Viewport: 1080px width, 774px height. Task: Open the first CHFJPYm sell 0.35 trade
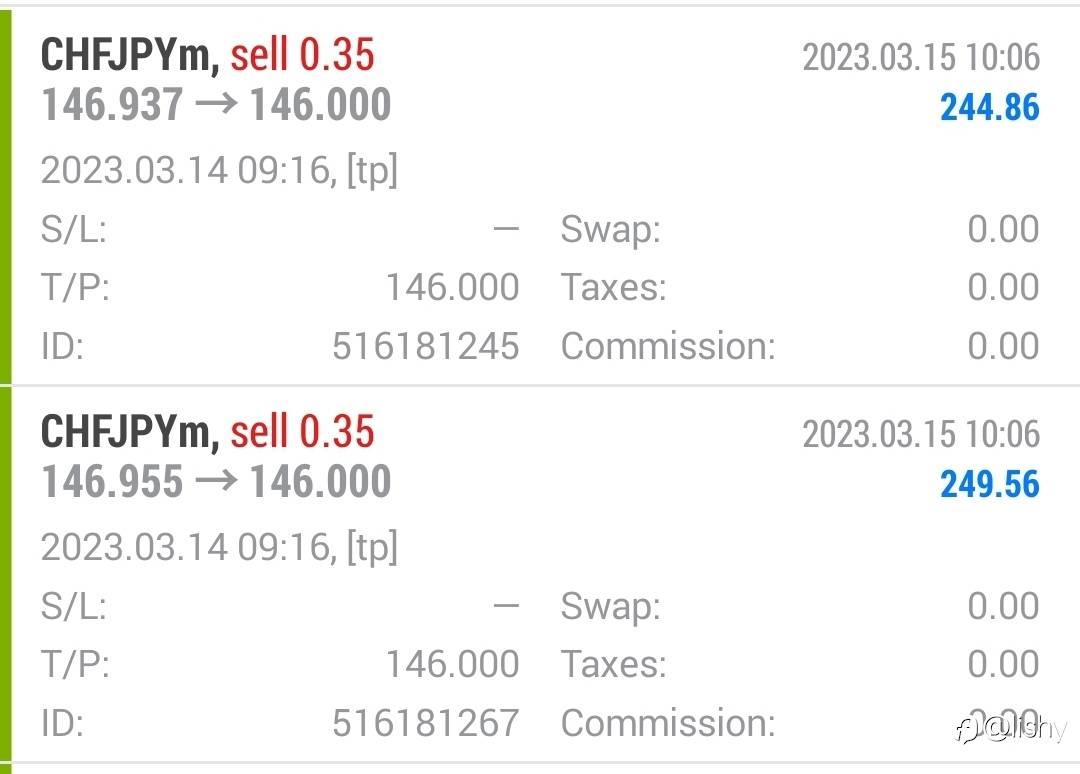coord(207,55)
